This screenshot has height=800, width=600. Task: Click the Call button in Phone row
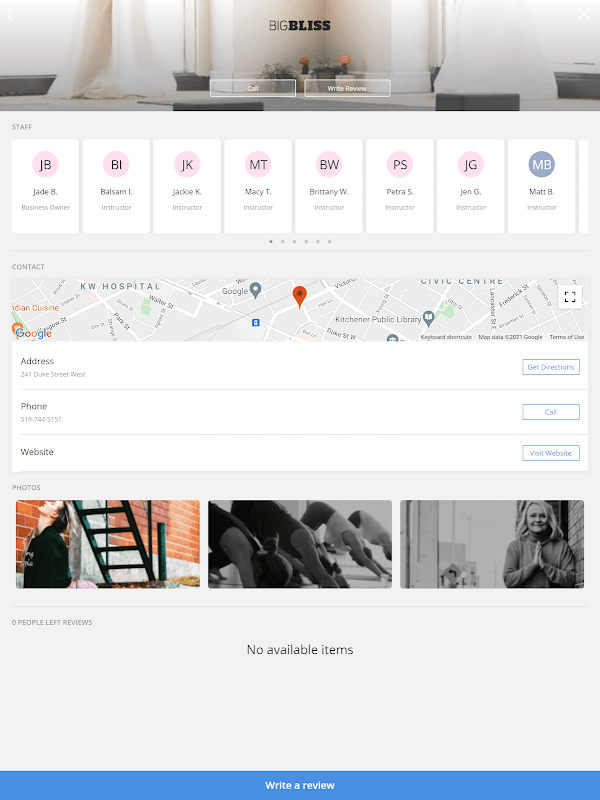click(x=551, y=412)
